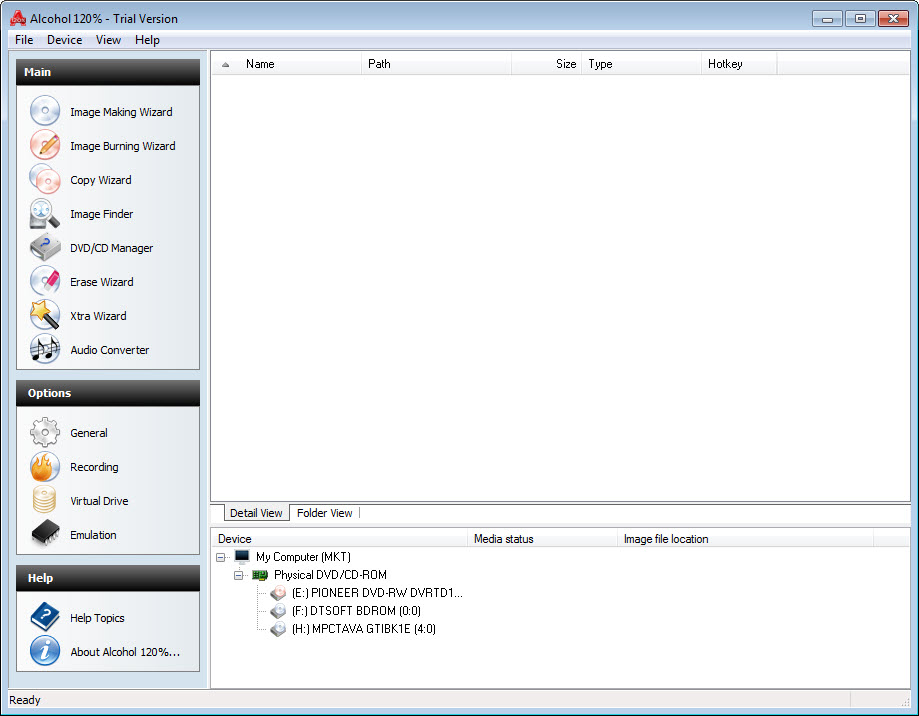
Task: Open Emulation options link
Action: click(x=93, y=535)
